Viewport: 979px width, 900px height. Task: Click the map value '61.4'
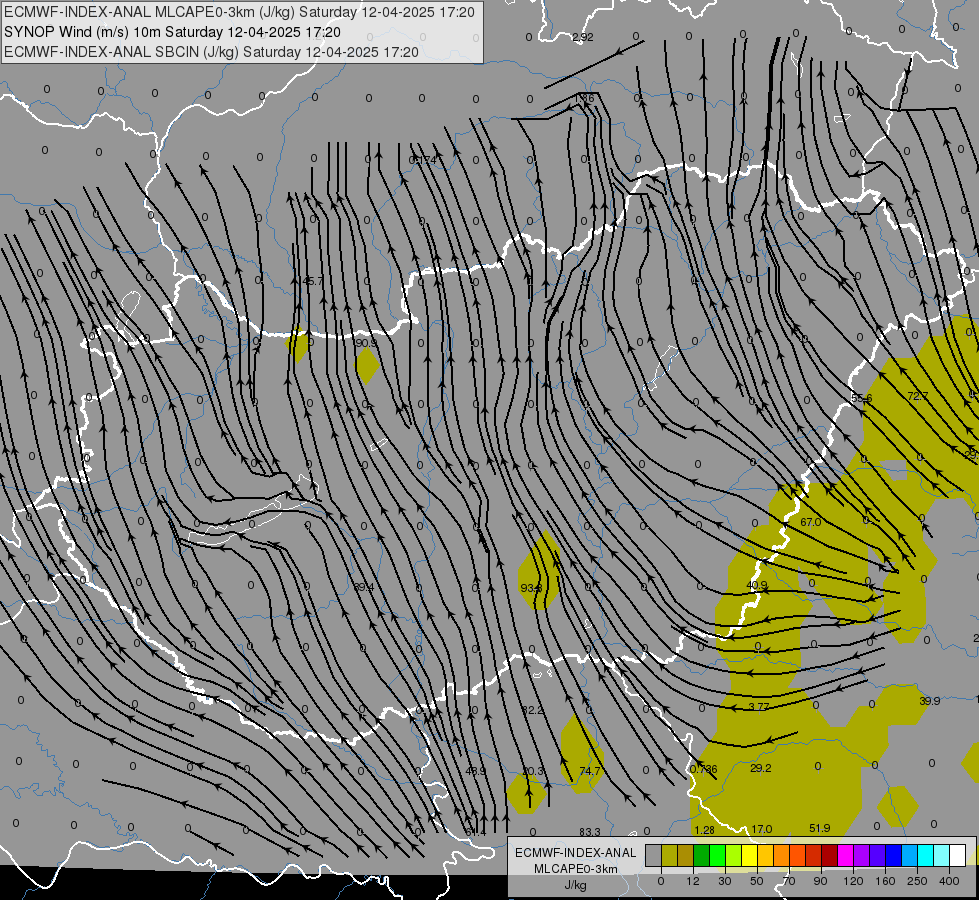[475, 832]
